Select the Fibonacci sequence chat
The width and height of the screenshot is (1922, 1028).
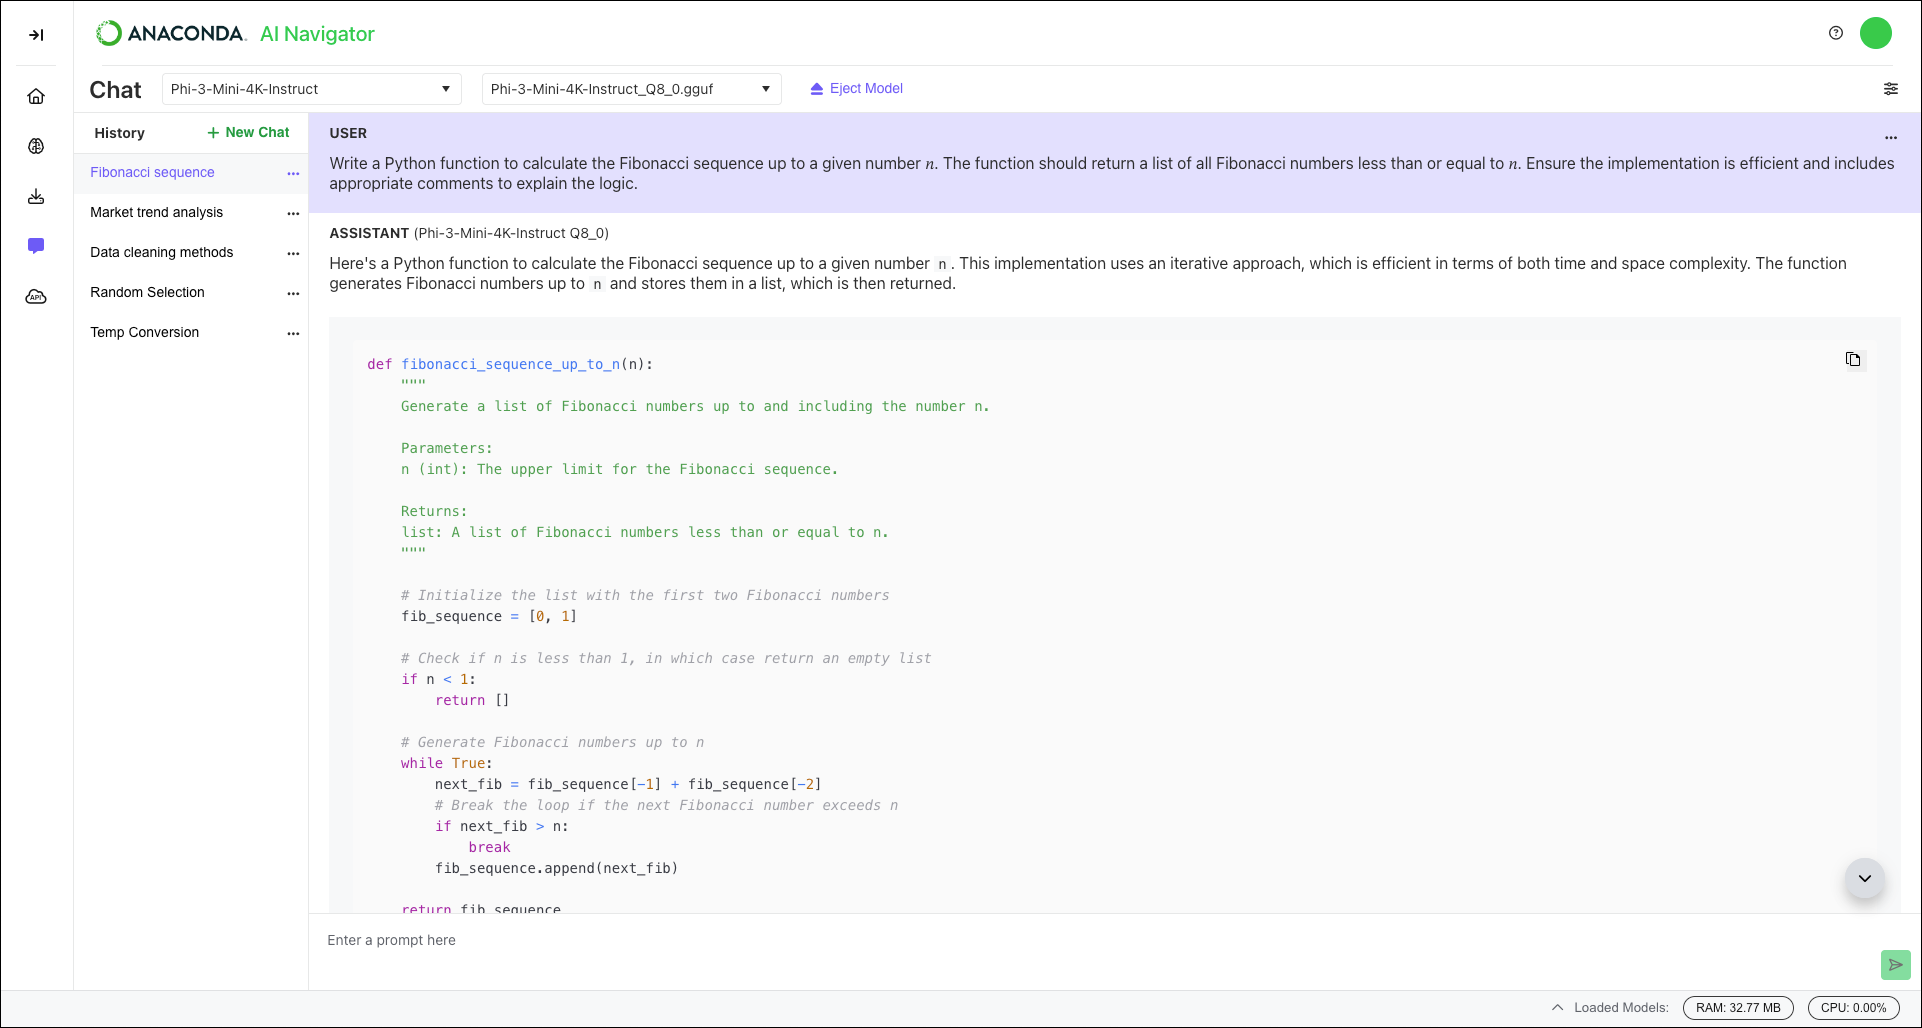coord(152,172)
